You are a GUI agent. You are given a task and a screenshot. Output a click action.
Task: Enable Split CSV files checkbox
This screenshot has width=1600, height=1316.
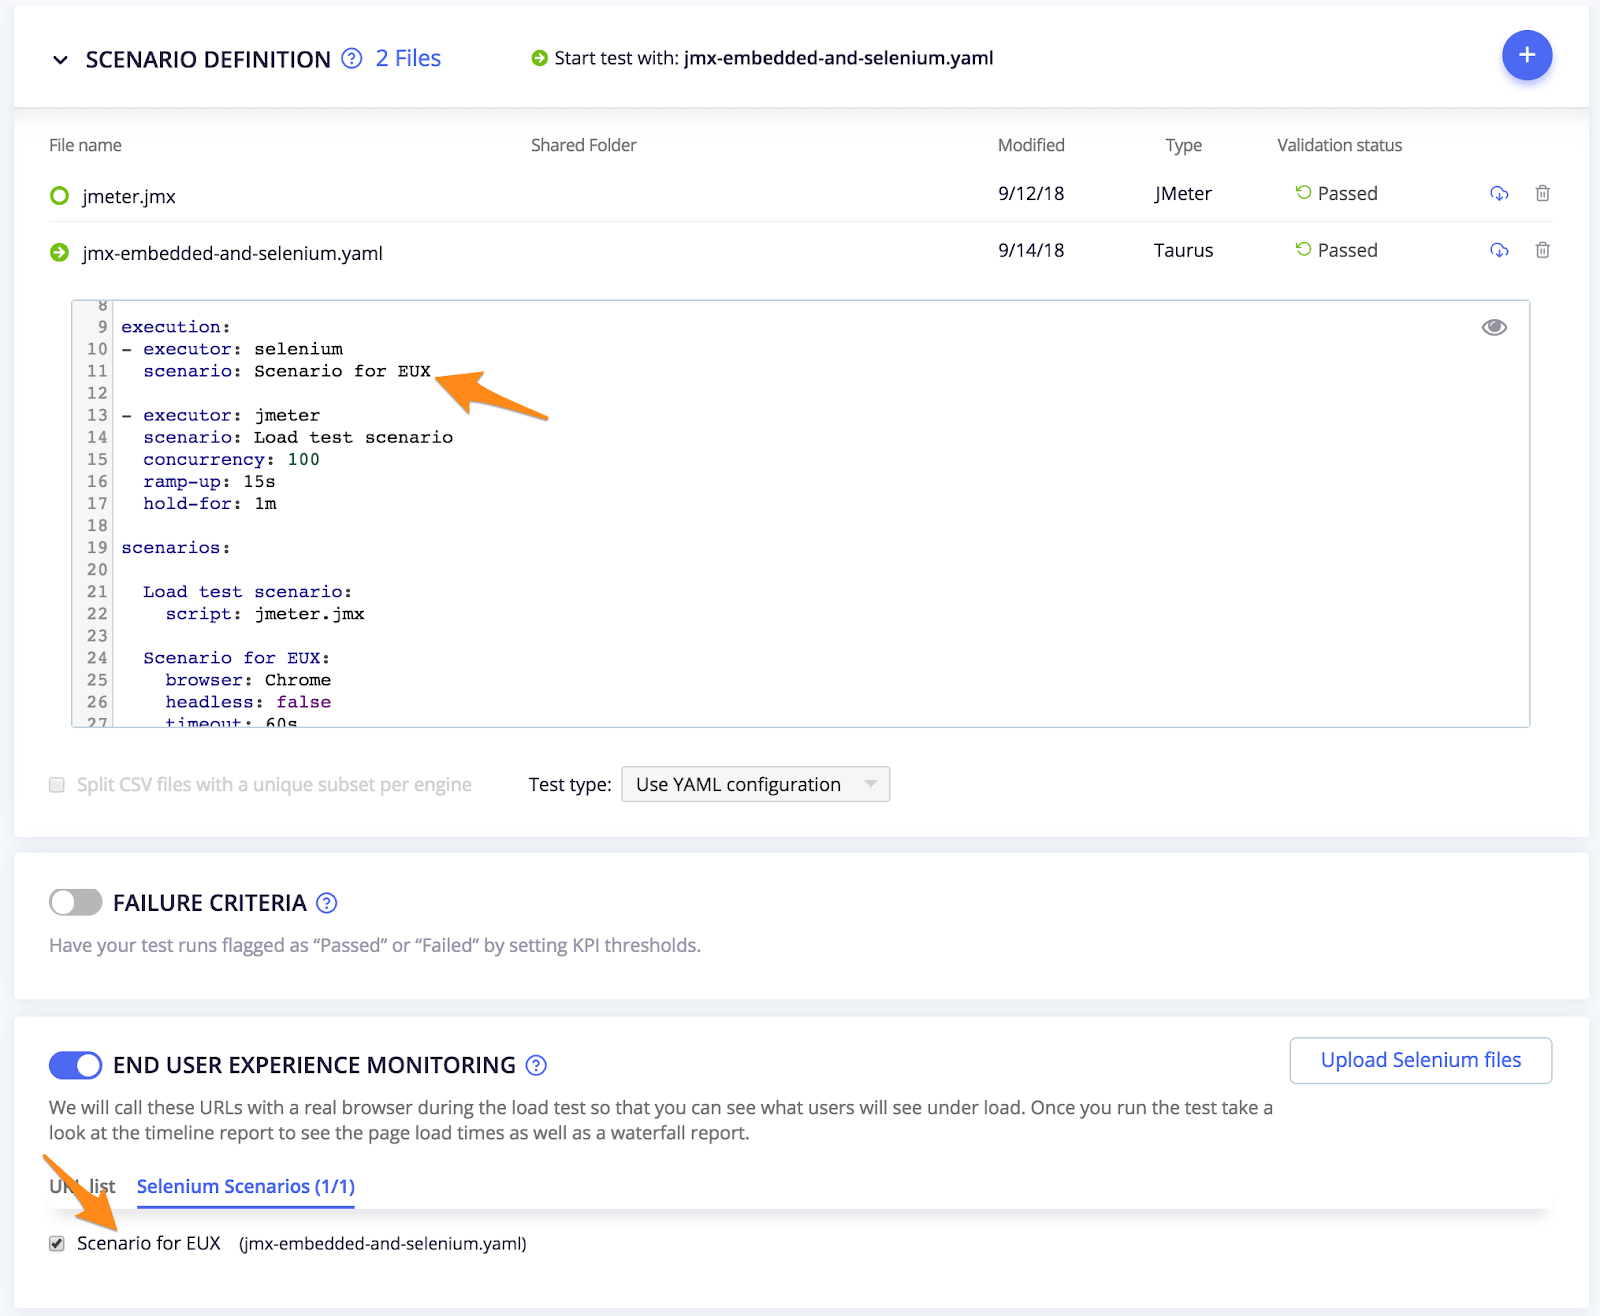coord(57,785)
